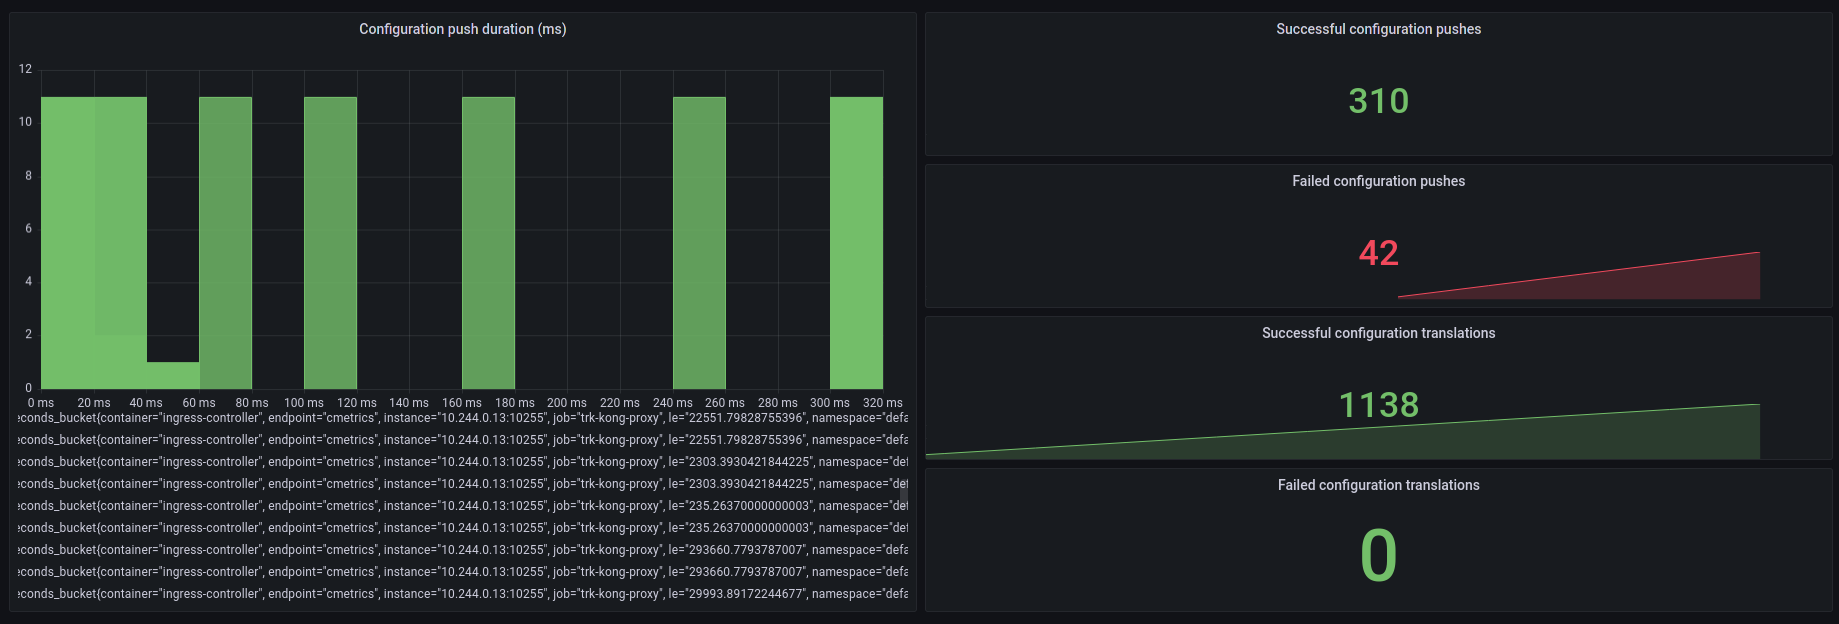Click the "240 ms" x-axis label
The image size is (1839, 624).
pos(673,403)
